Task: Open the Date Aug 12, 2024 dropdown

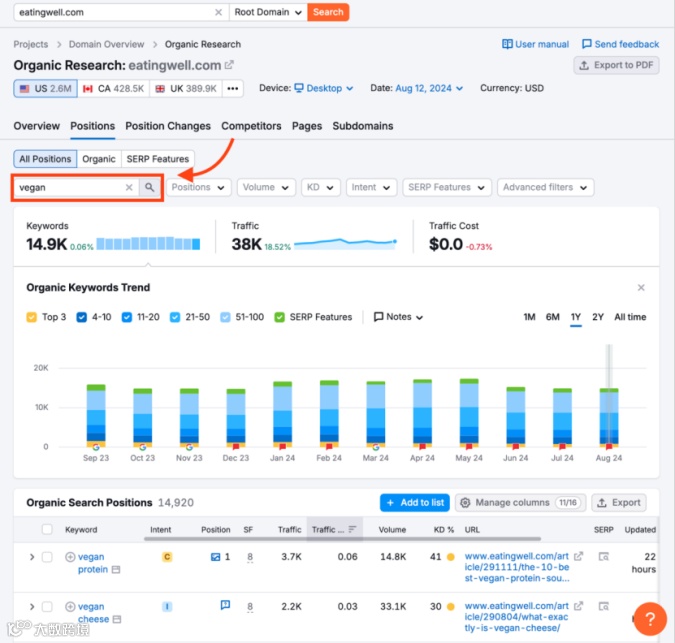Action: pyautogui.click(x=429, y=88)
